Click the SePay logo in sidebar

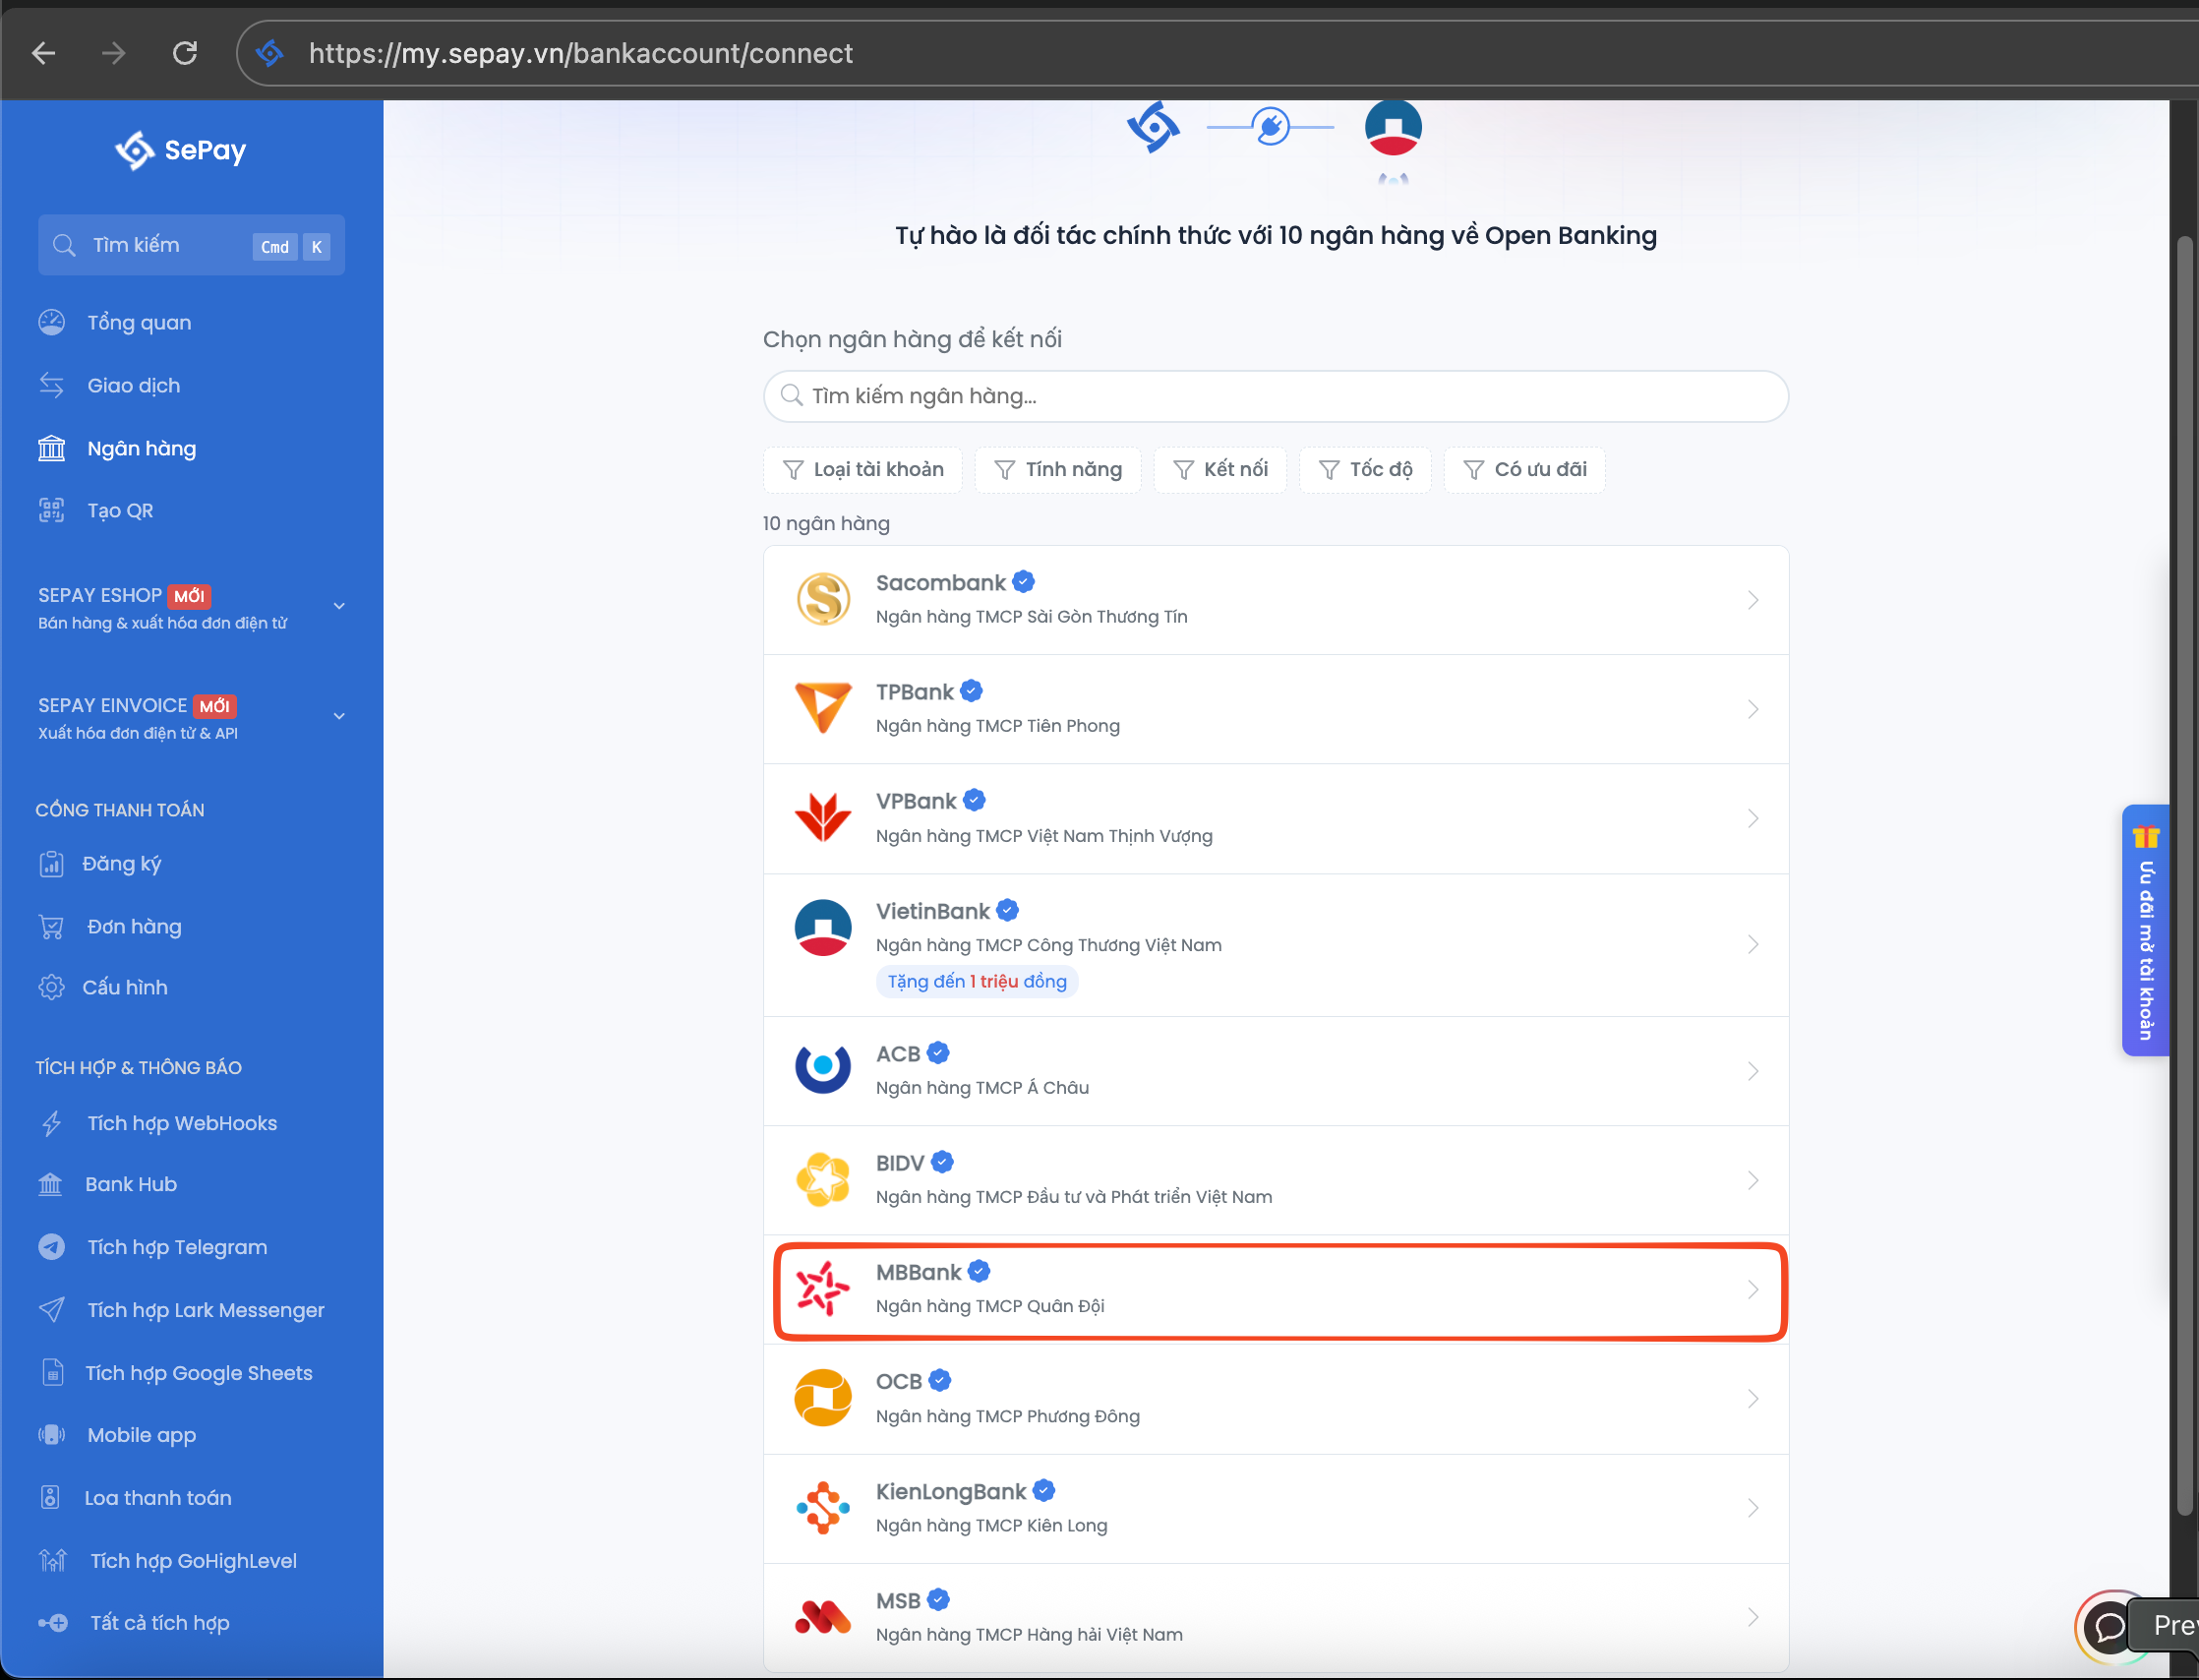[181, 150]
